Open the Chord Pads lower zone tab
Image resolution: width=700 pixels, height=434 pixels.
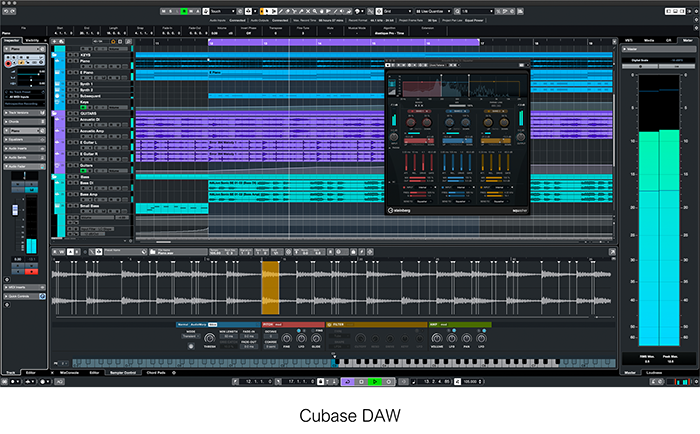tap(158, 372)
